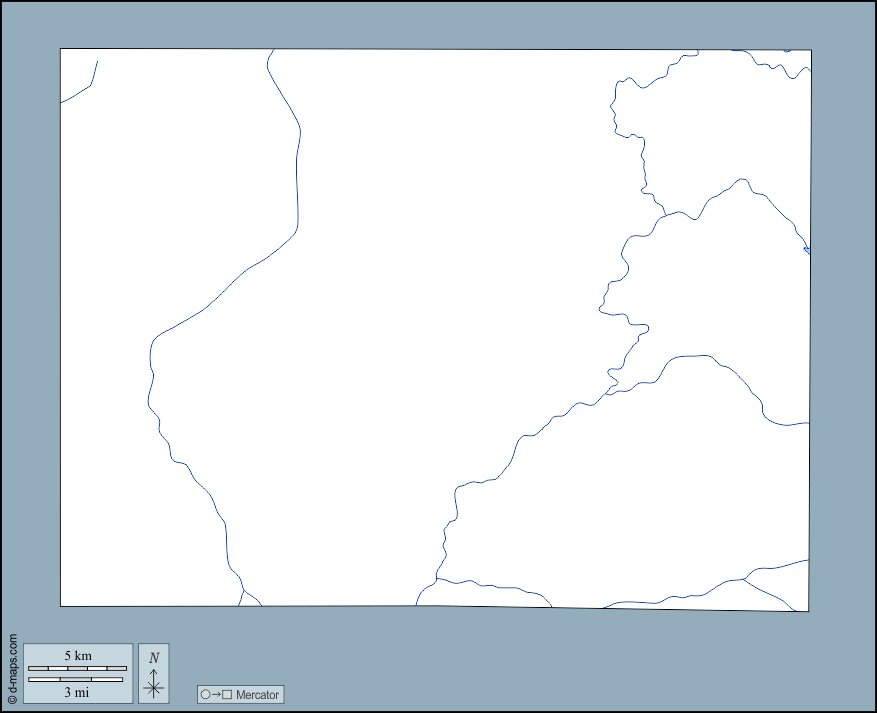Click the gray-blue border above the map
Image resolution: width=877 pixels, height=713 pixels.
tap(438, 25)
